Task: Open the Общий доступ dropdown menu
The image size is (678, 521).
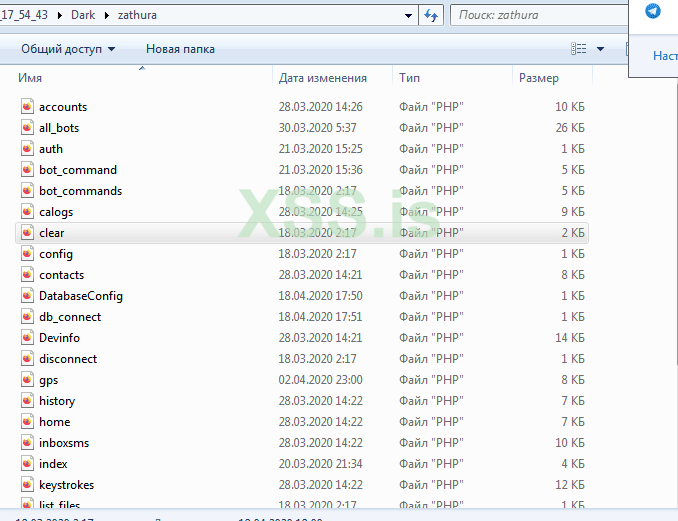Action: (68, 49)
